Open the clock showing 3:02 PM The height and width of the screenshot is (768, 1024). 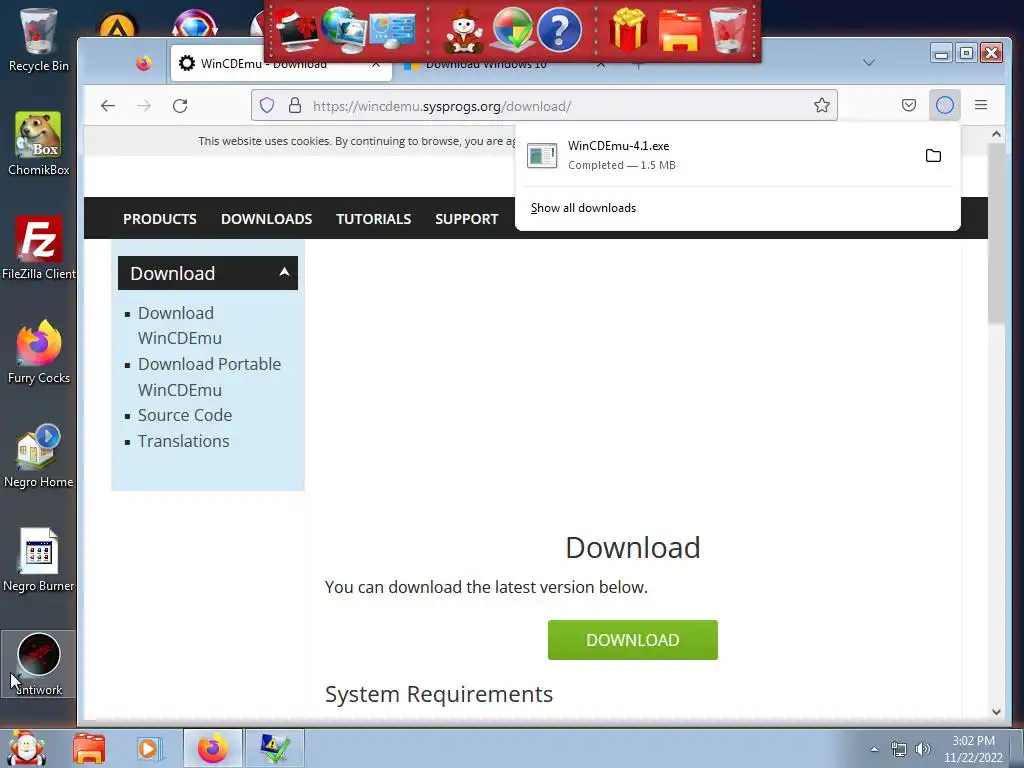[x=973, y=749]
